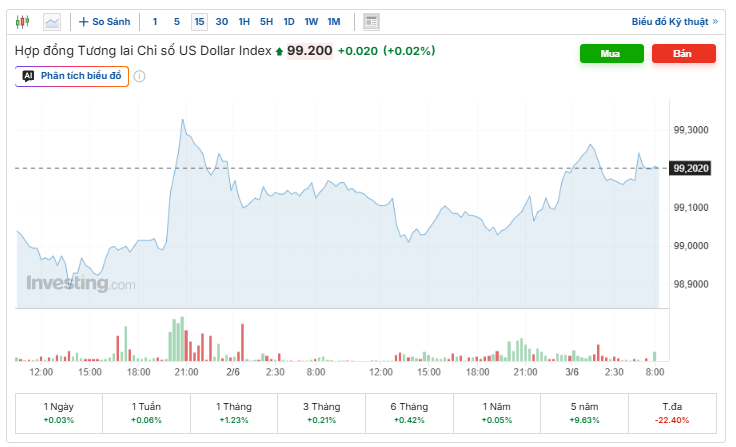Select the 1H interval

pyautogui.click(x=244, y=22)
